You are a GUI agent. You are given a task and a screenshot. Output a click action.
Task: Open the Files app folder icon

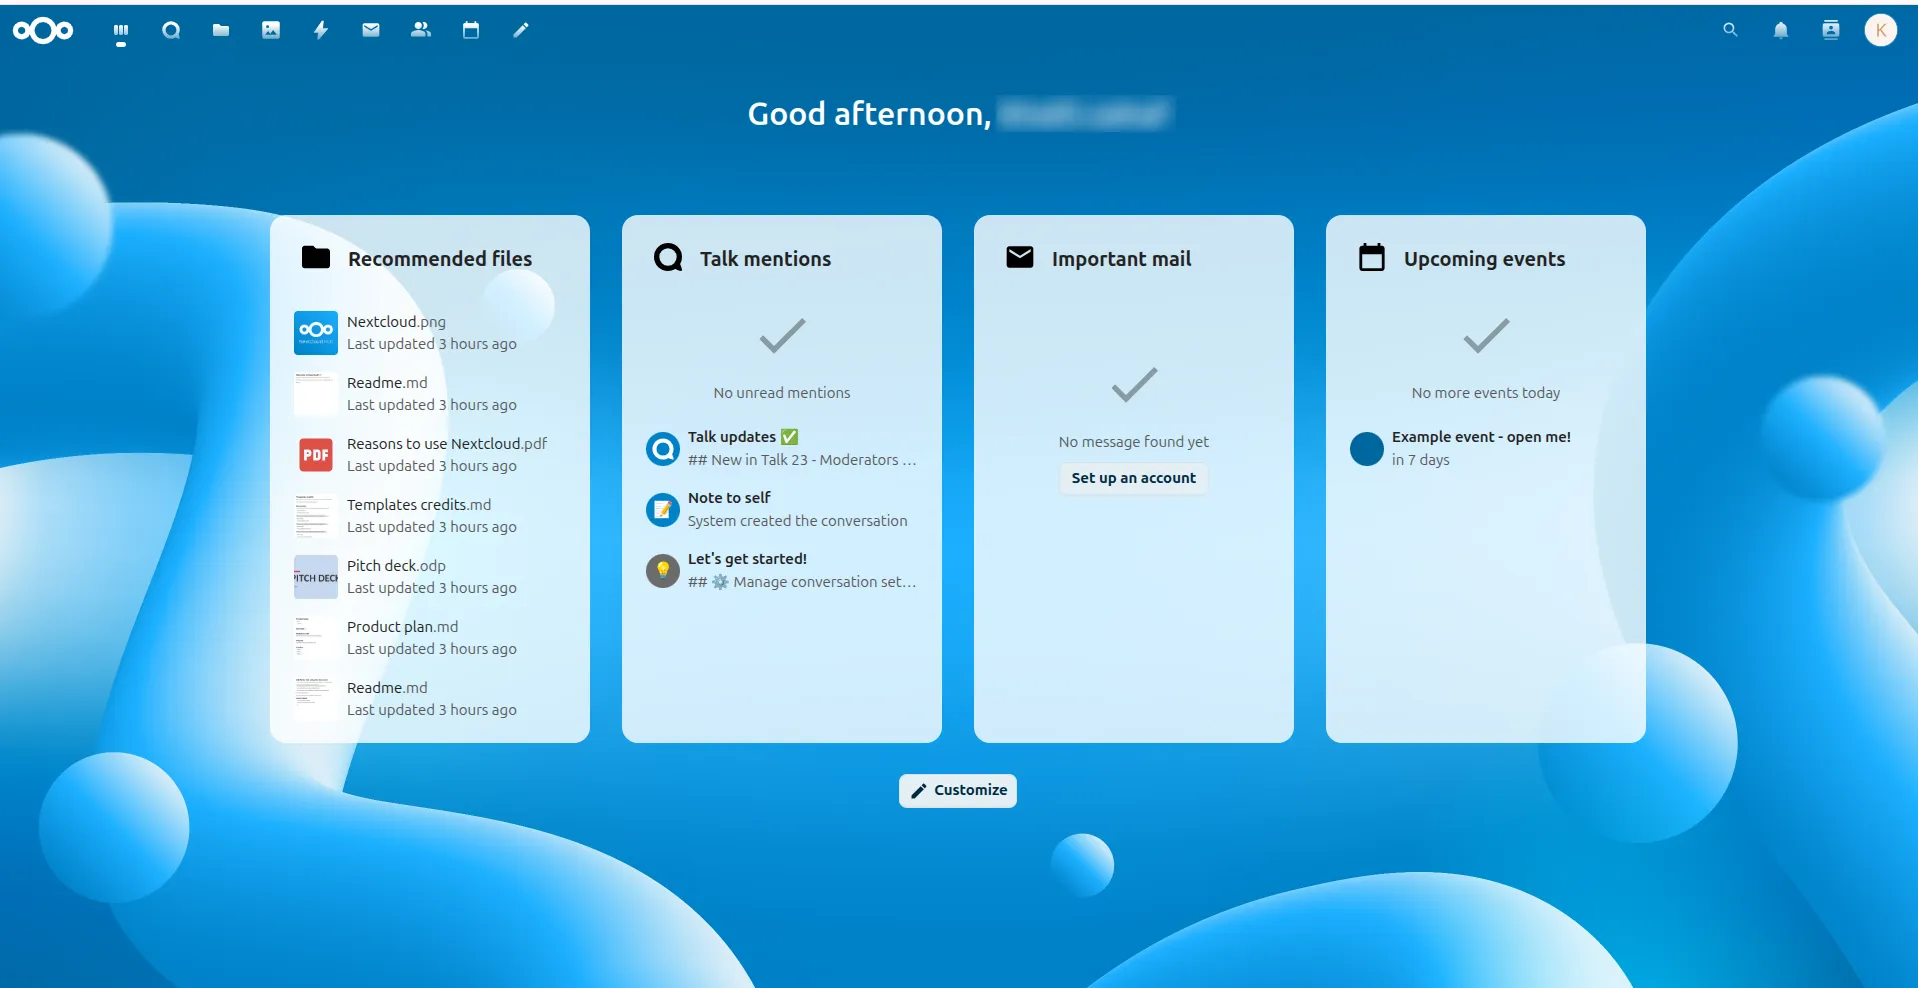point(221,31)
